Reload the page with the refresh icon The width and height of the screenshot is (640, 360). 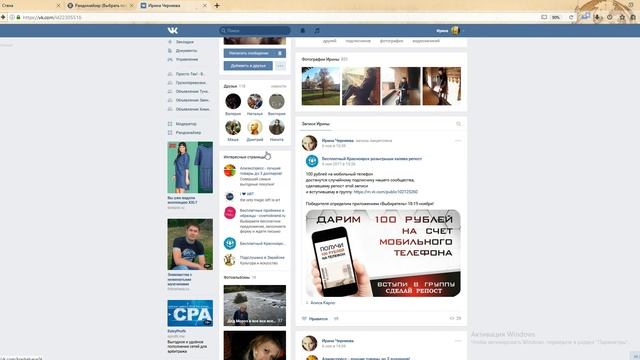(571, 18)
